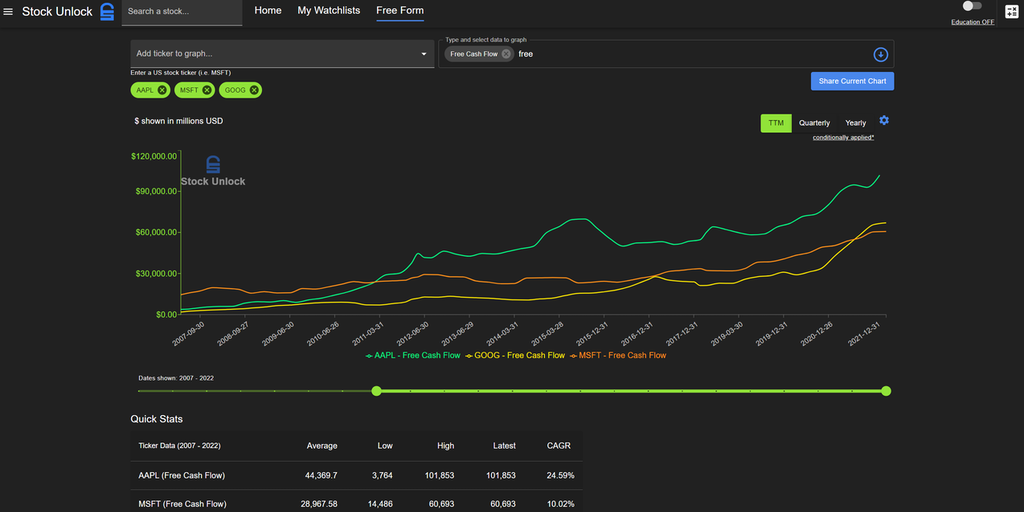Open chart settings gear icon

(884, 121)
